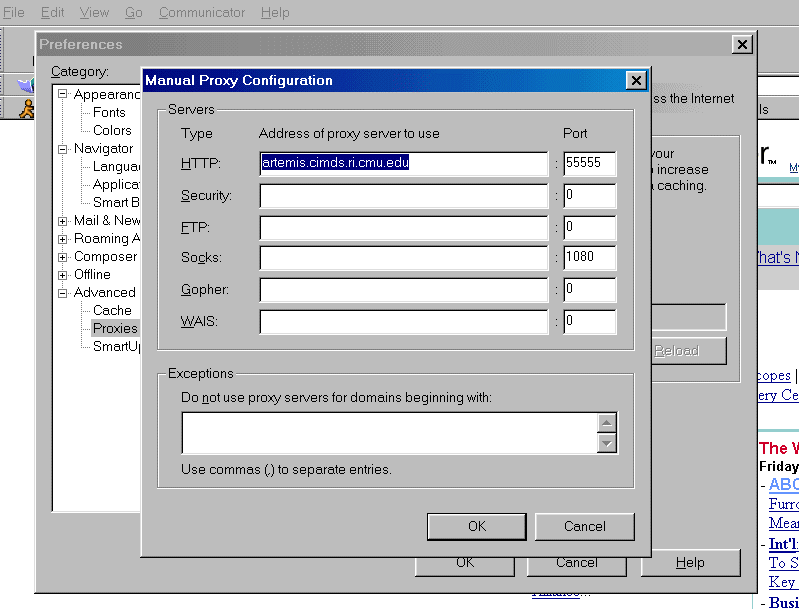Expand the Mail & Newsgroups category

[63, 221]
